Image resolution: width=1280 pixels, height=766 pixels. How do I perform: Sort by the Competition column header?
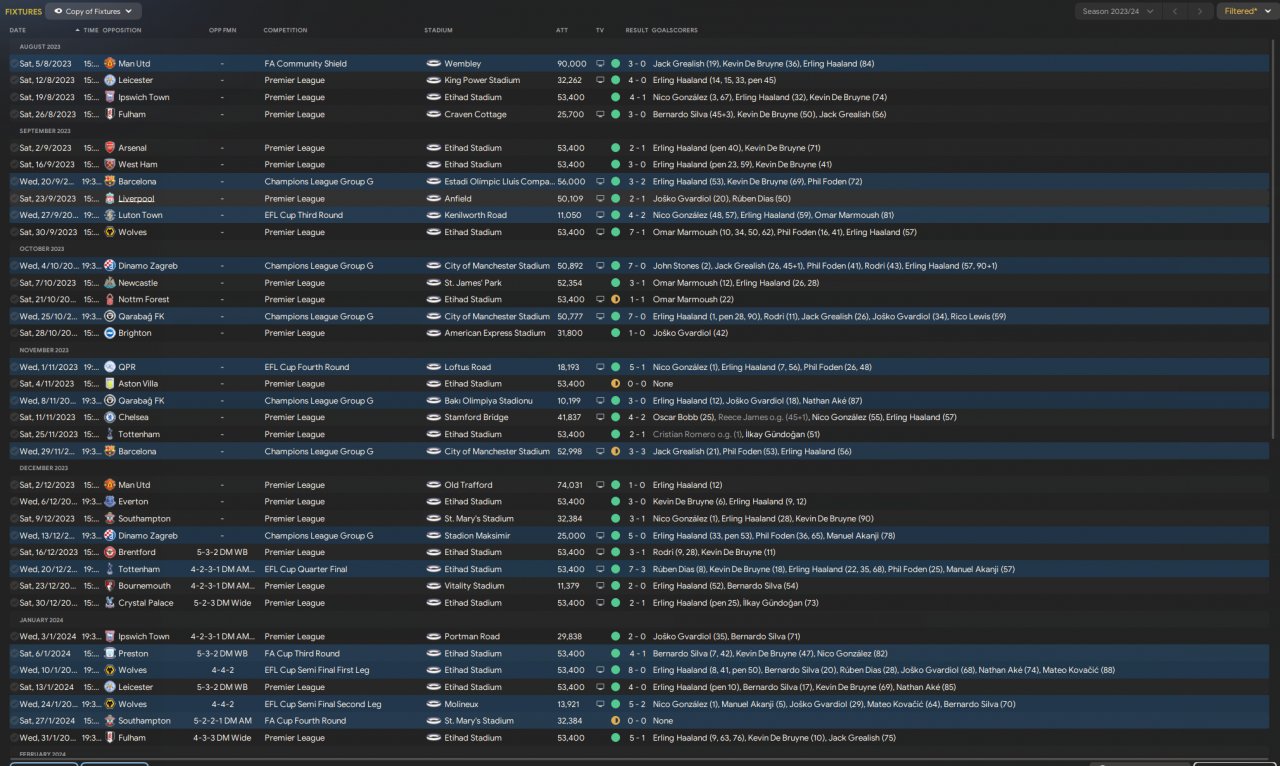[285, 30]
